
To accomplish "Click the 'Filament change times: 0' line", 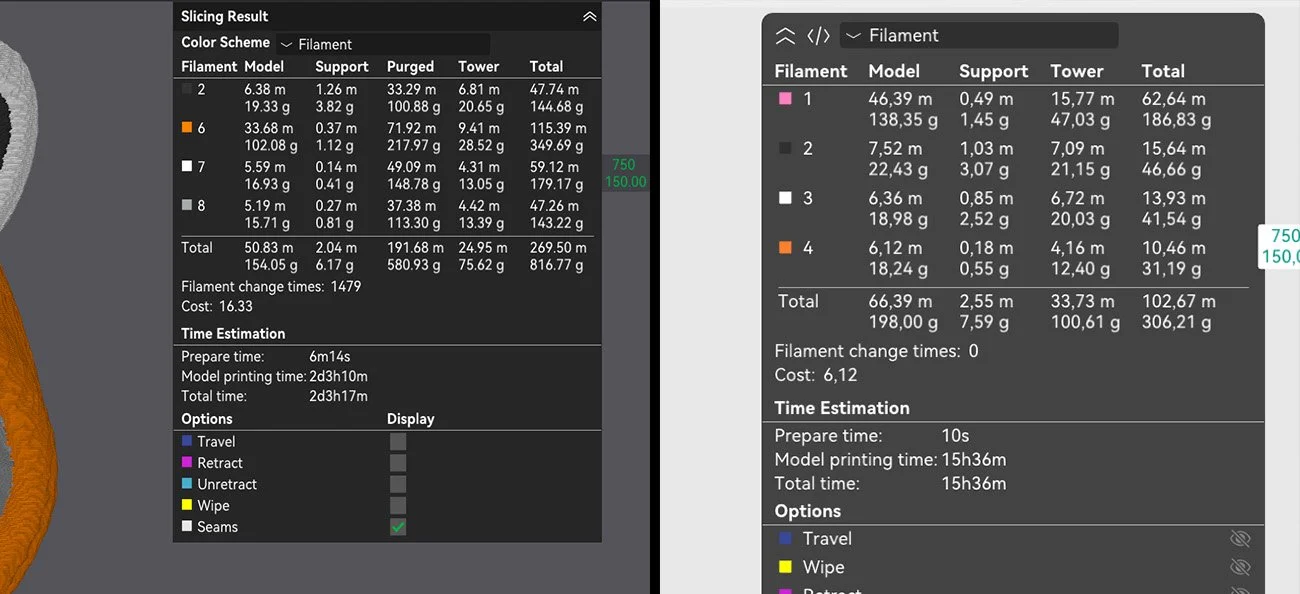I will 877,351.
